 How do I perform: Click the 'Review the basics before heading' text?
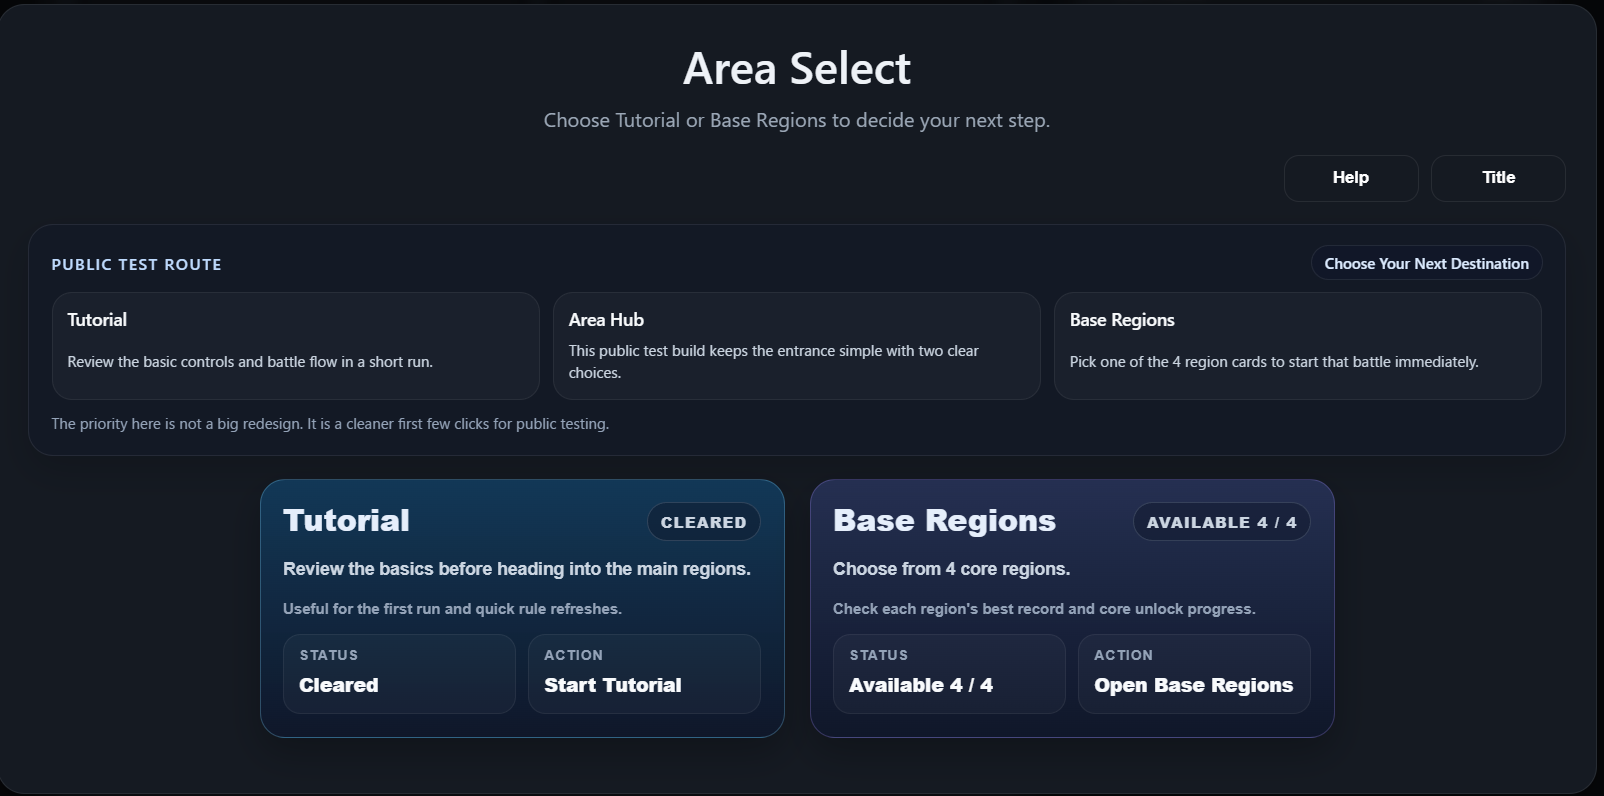516,569
